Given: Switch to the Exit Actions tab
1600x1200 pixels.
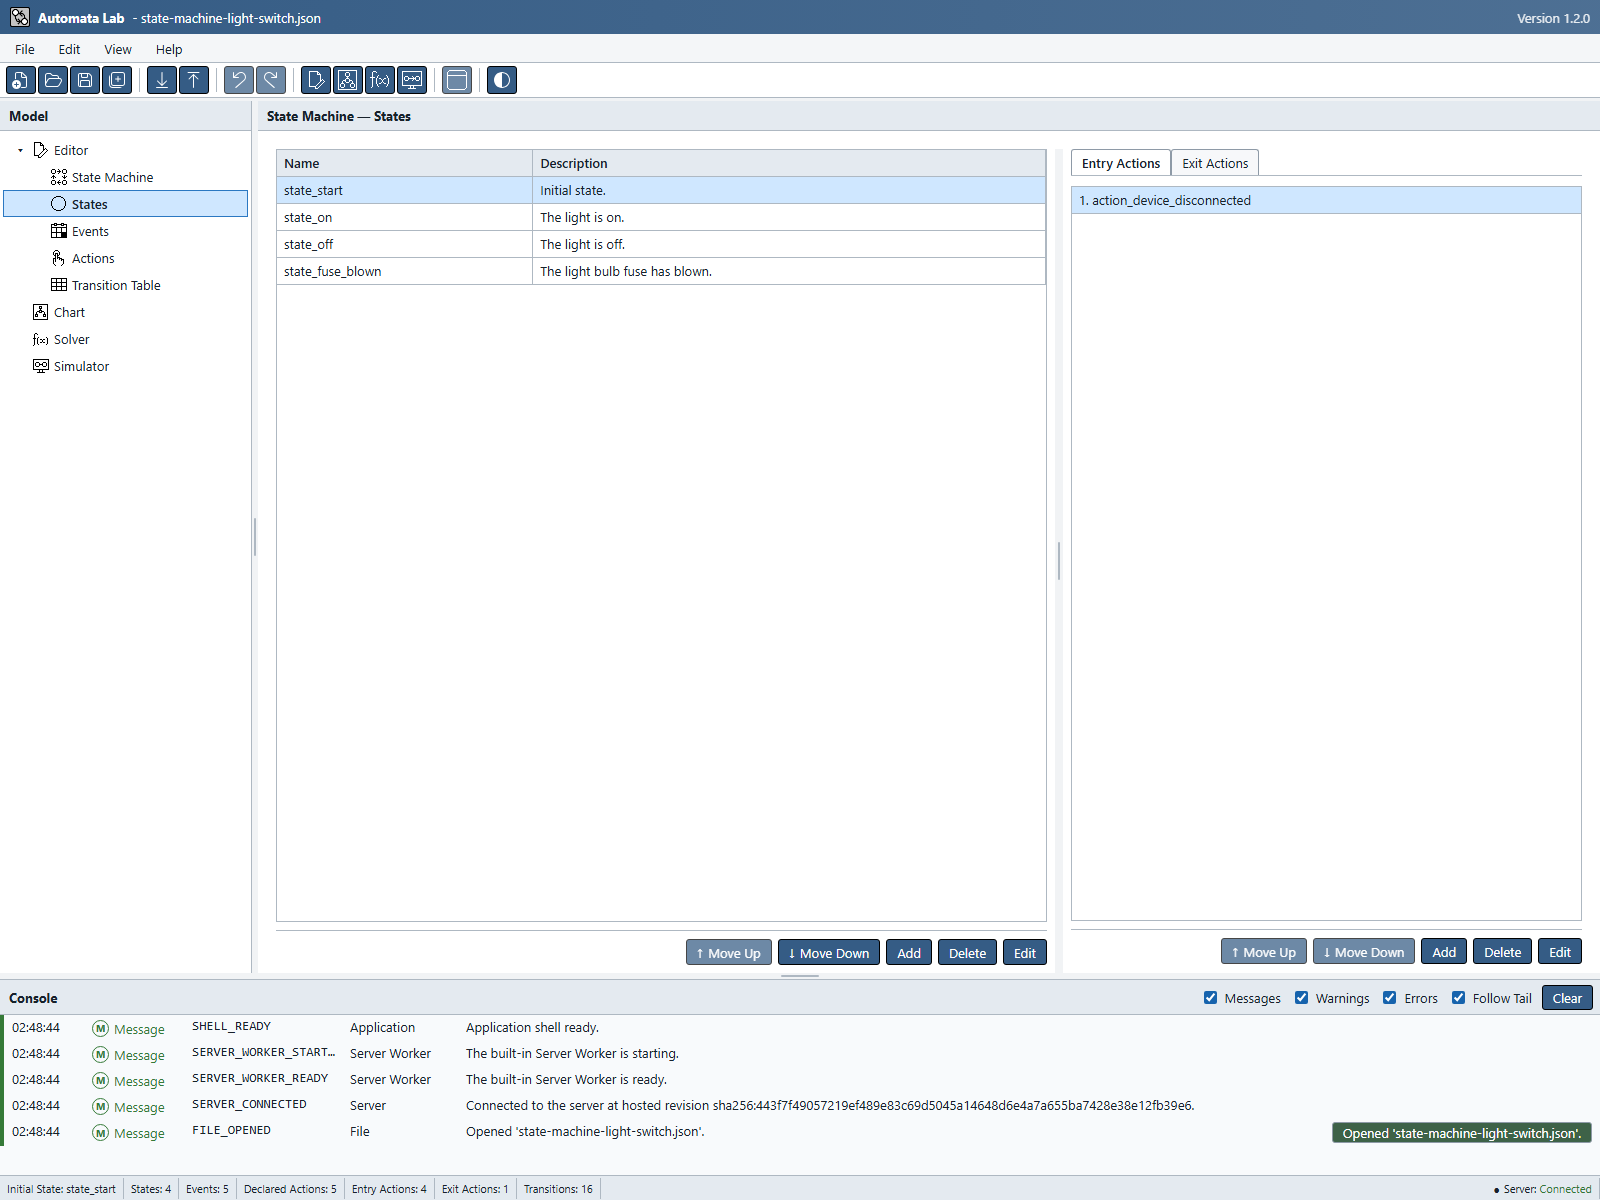Looking at the screenshot, I should click(1215, 163).
